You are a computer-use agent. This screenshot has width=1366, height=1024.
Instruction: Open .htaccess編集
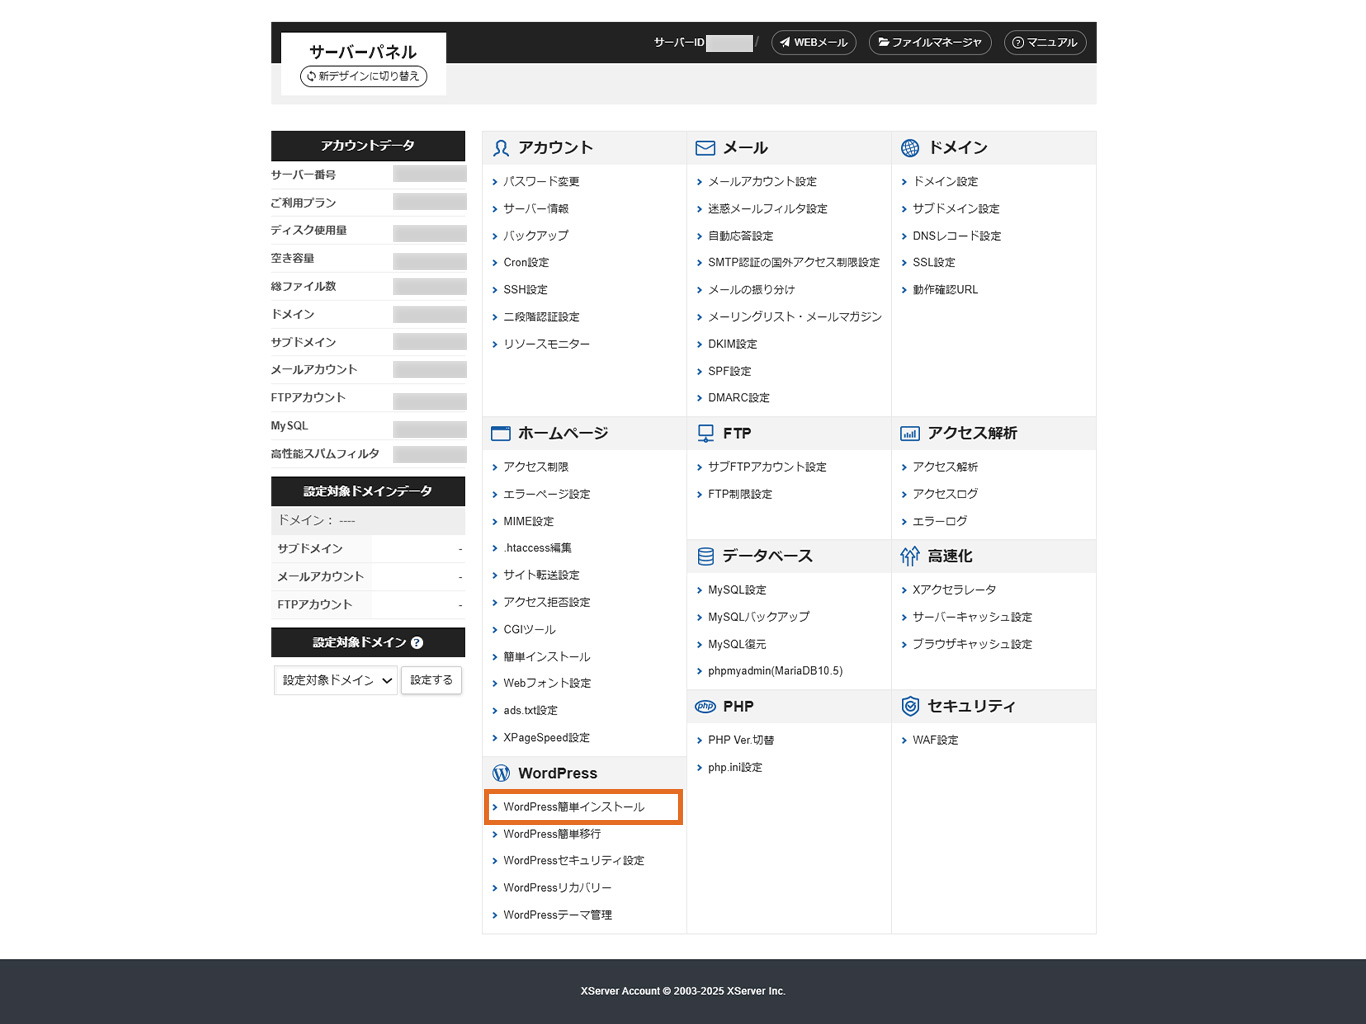click(x=538, y=548)
